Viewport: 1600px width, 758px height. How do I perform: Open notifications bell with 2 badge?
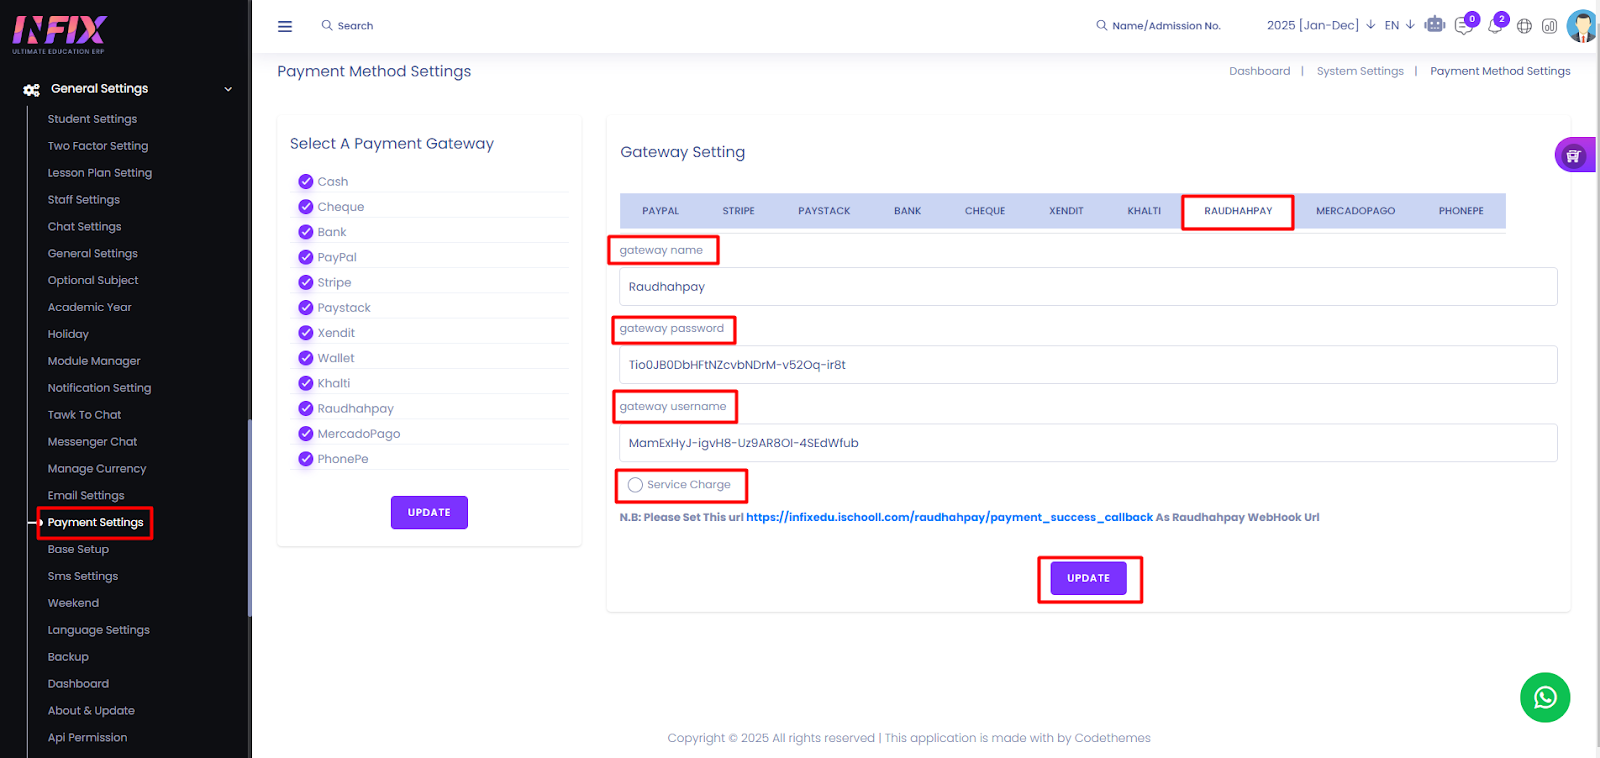[x=1496, y=24]
